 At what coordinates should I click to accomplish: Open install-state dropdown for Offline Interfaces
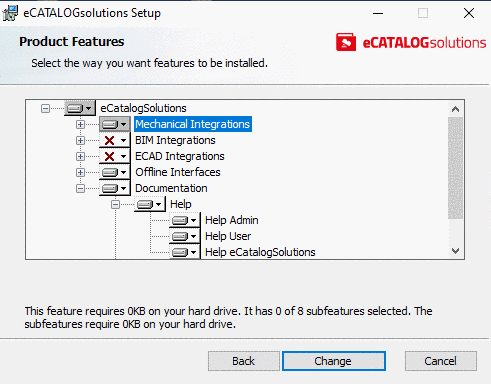115,172
